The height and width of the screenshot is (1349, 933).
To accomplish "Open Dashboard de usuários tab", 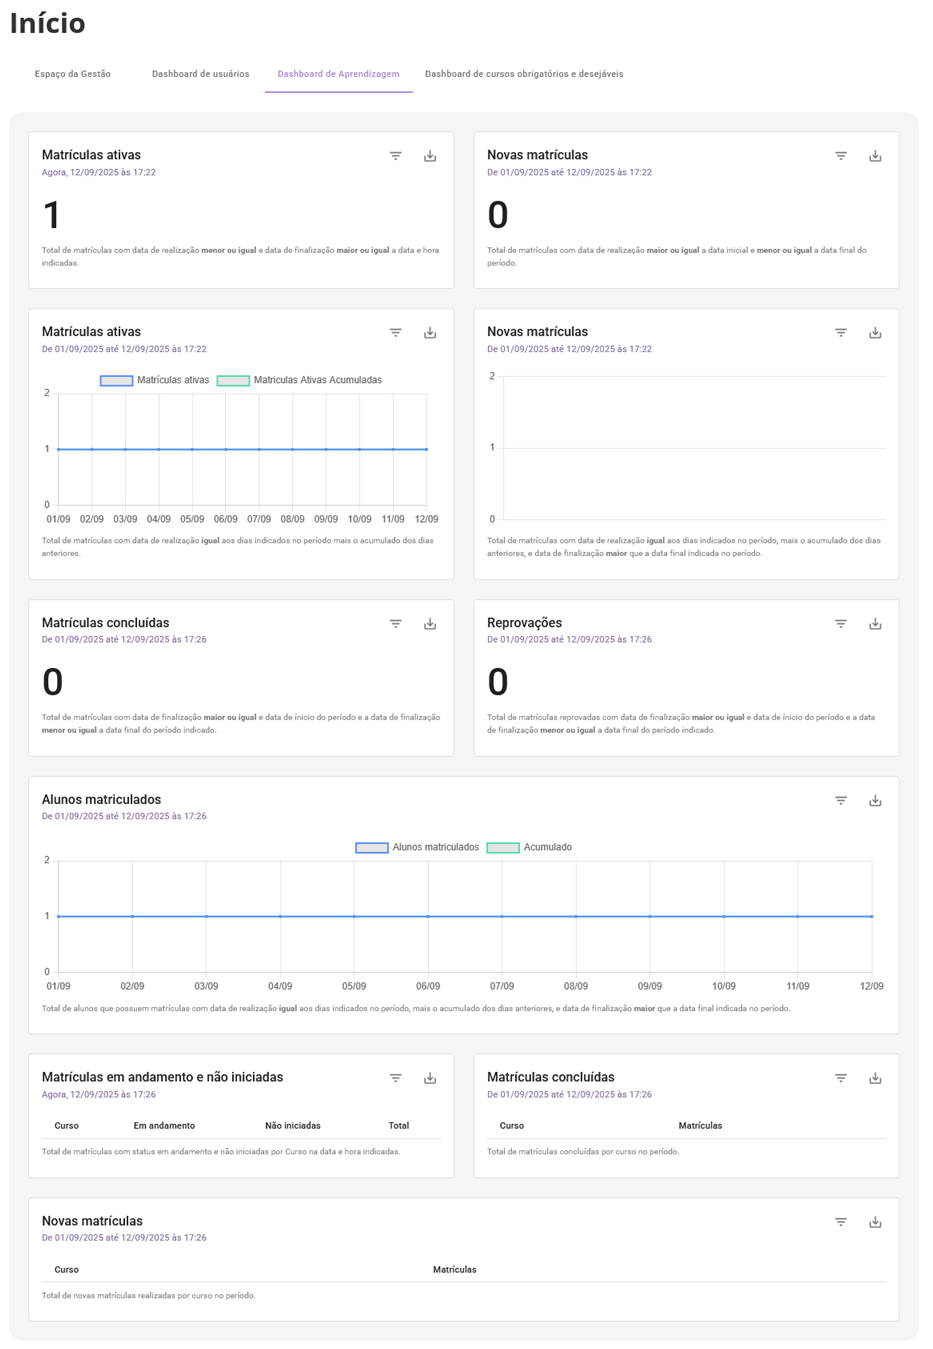I will tap(200, 74).
